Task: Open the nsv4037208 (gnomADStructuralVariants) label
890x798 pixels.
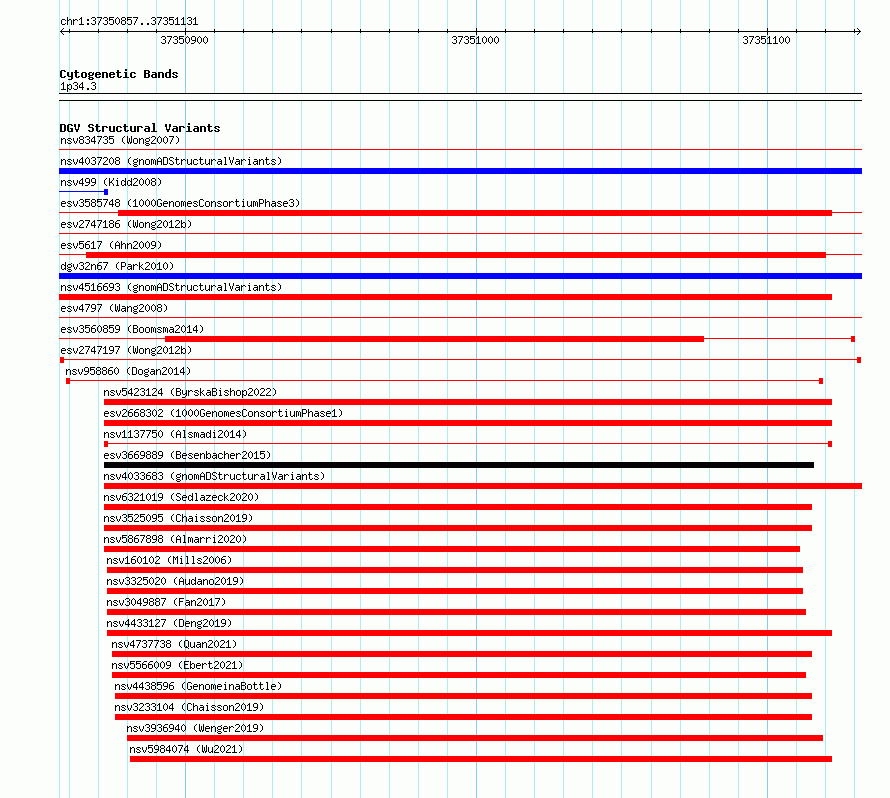Action: (x=171, y=161)
